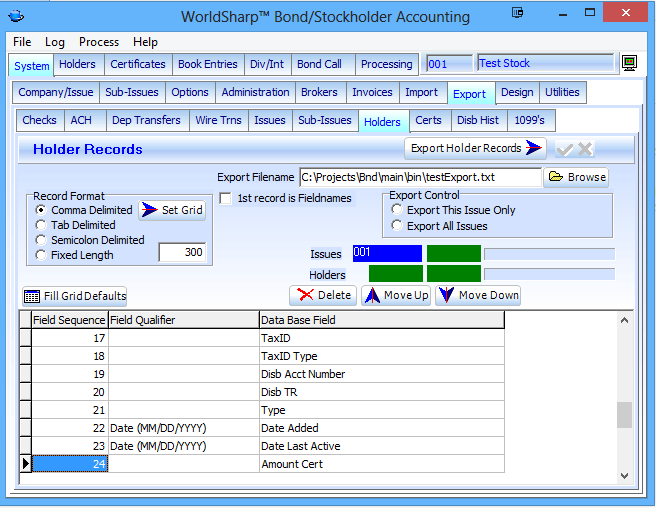Click the monitor icon beside Test Stock
This screenshot has height=508, width=656.
pos(629,64)
